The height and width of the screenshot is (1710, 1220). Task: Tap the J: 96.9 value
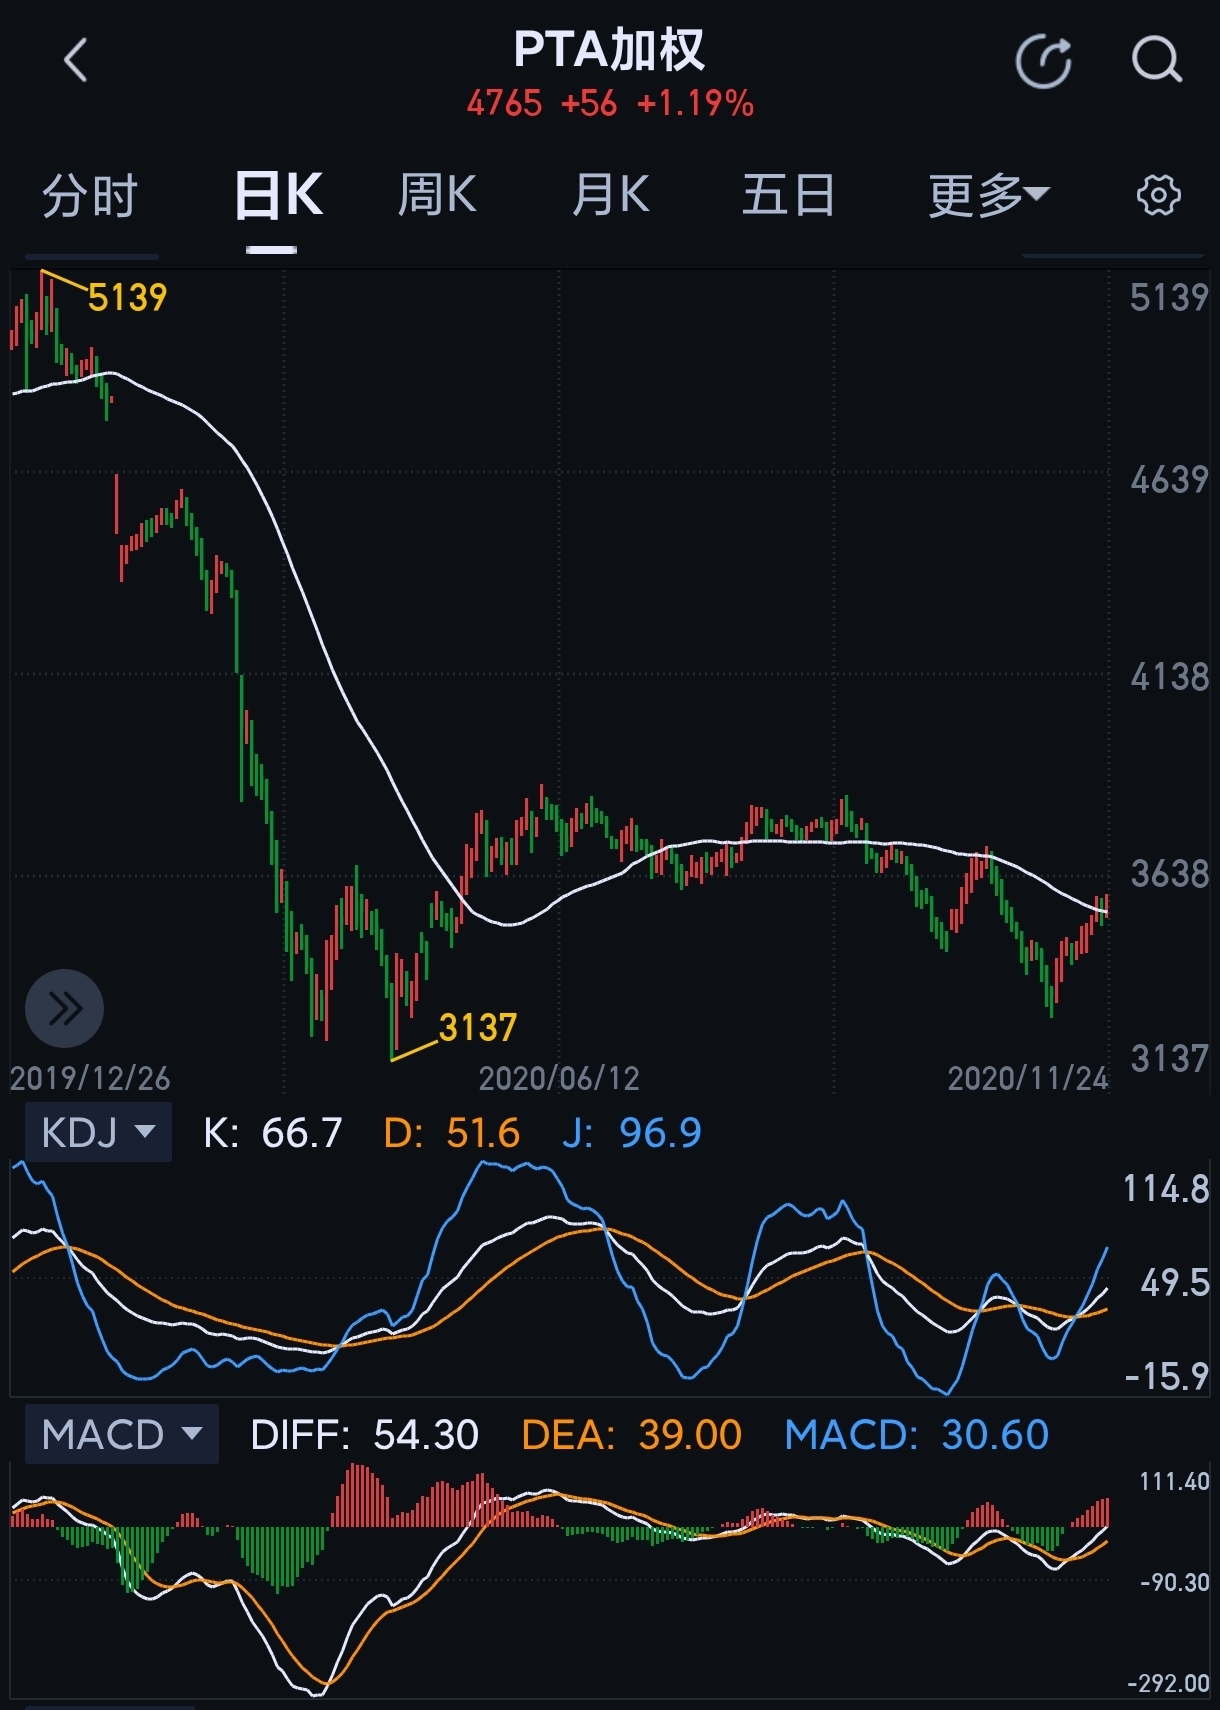click(632, 1133)
